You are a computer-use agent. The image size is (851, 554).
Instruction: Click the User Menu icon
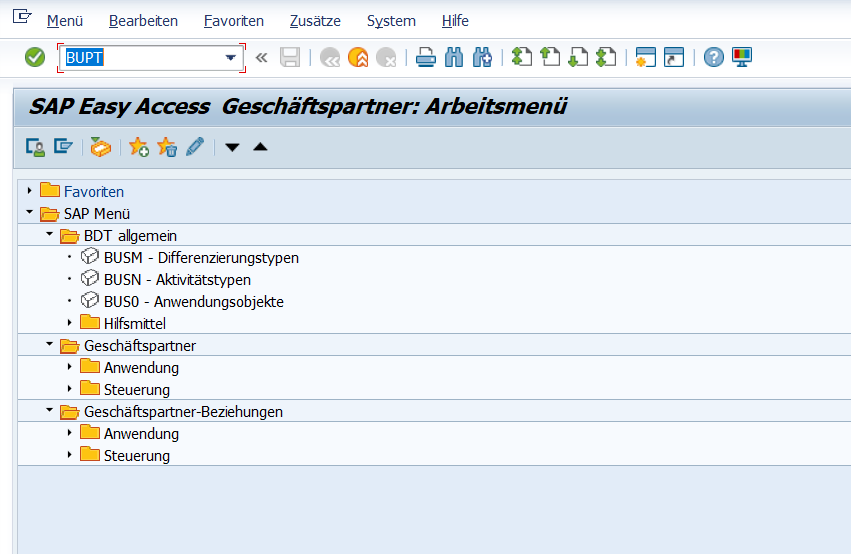tap(35, 147)
